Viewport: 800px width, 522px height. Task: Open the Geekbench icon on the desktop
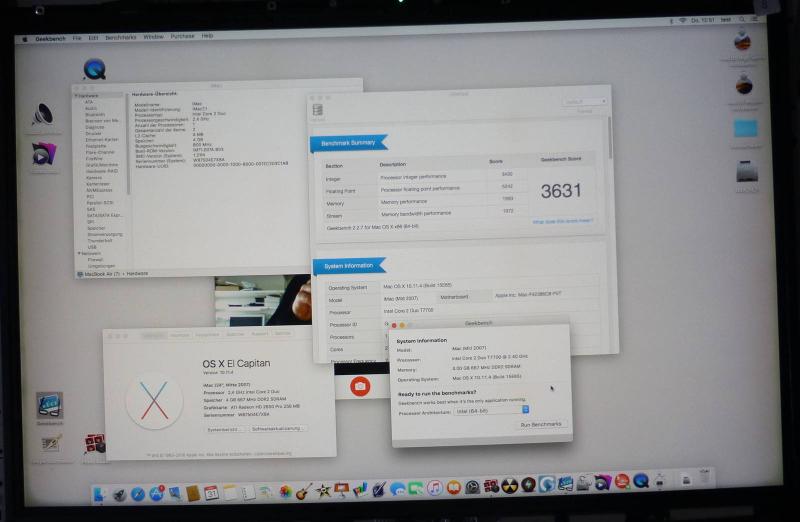(x=49, y=405)
